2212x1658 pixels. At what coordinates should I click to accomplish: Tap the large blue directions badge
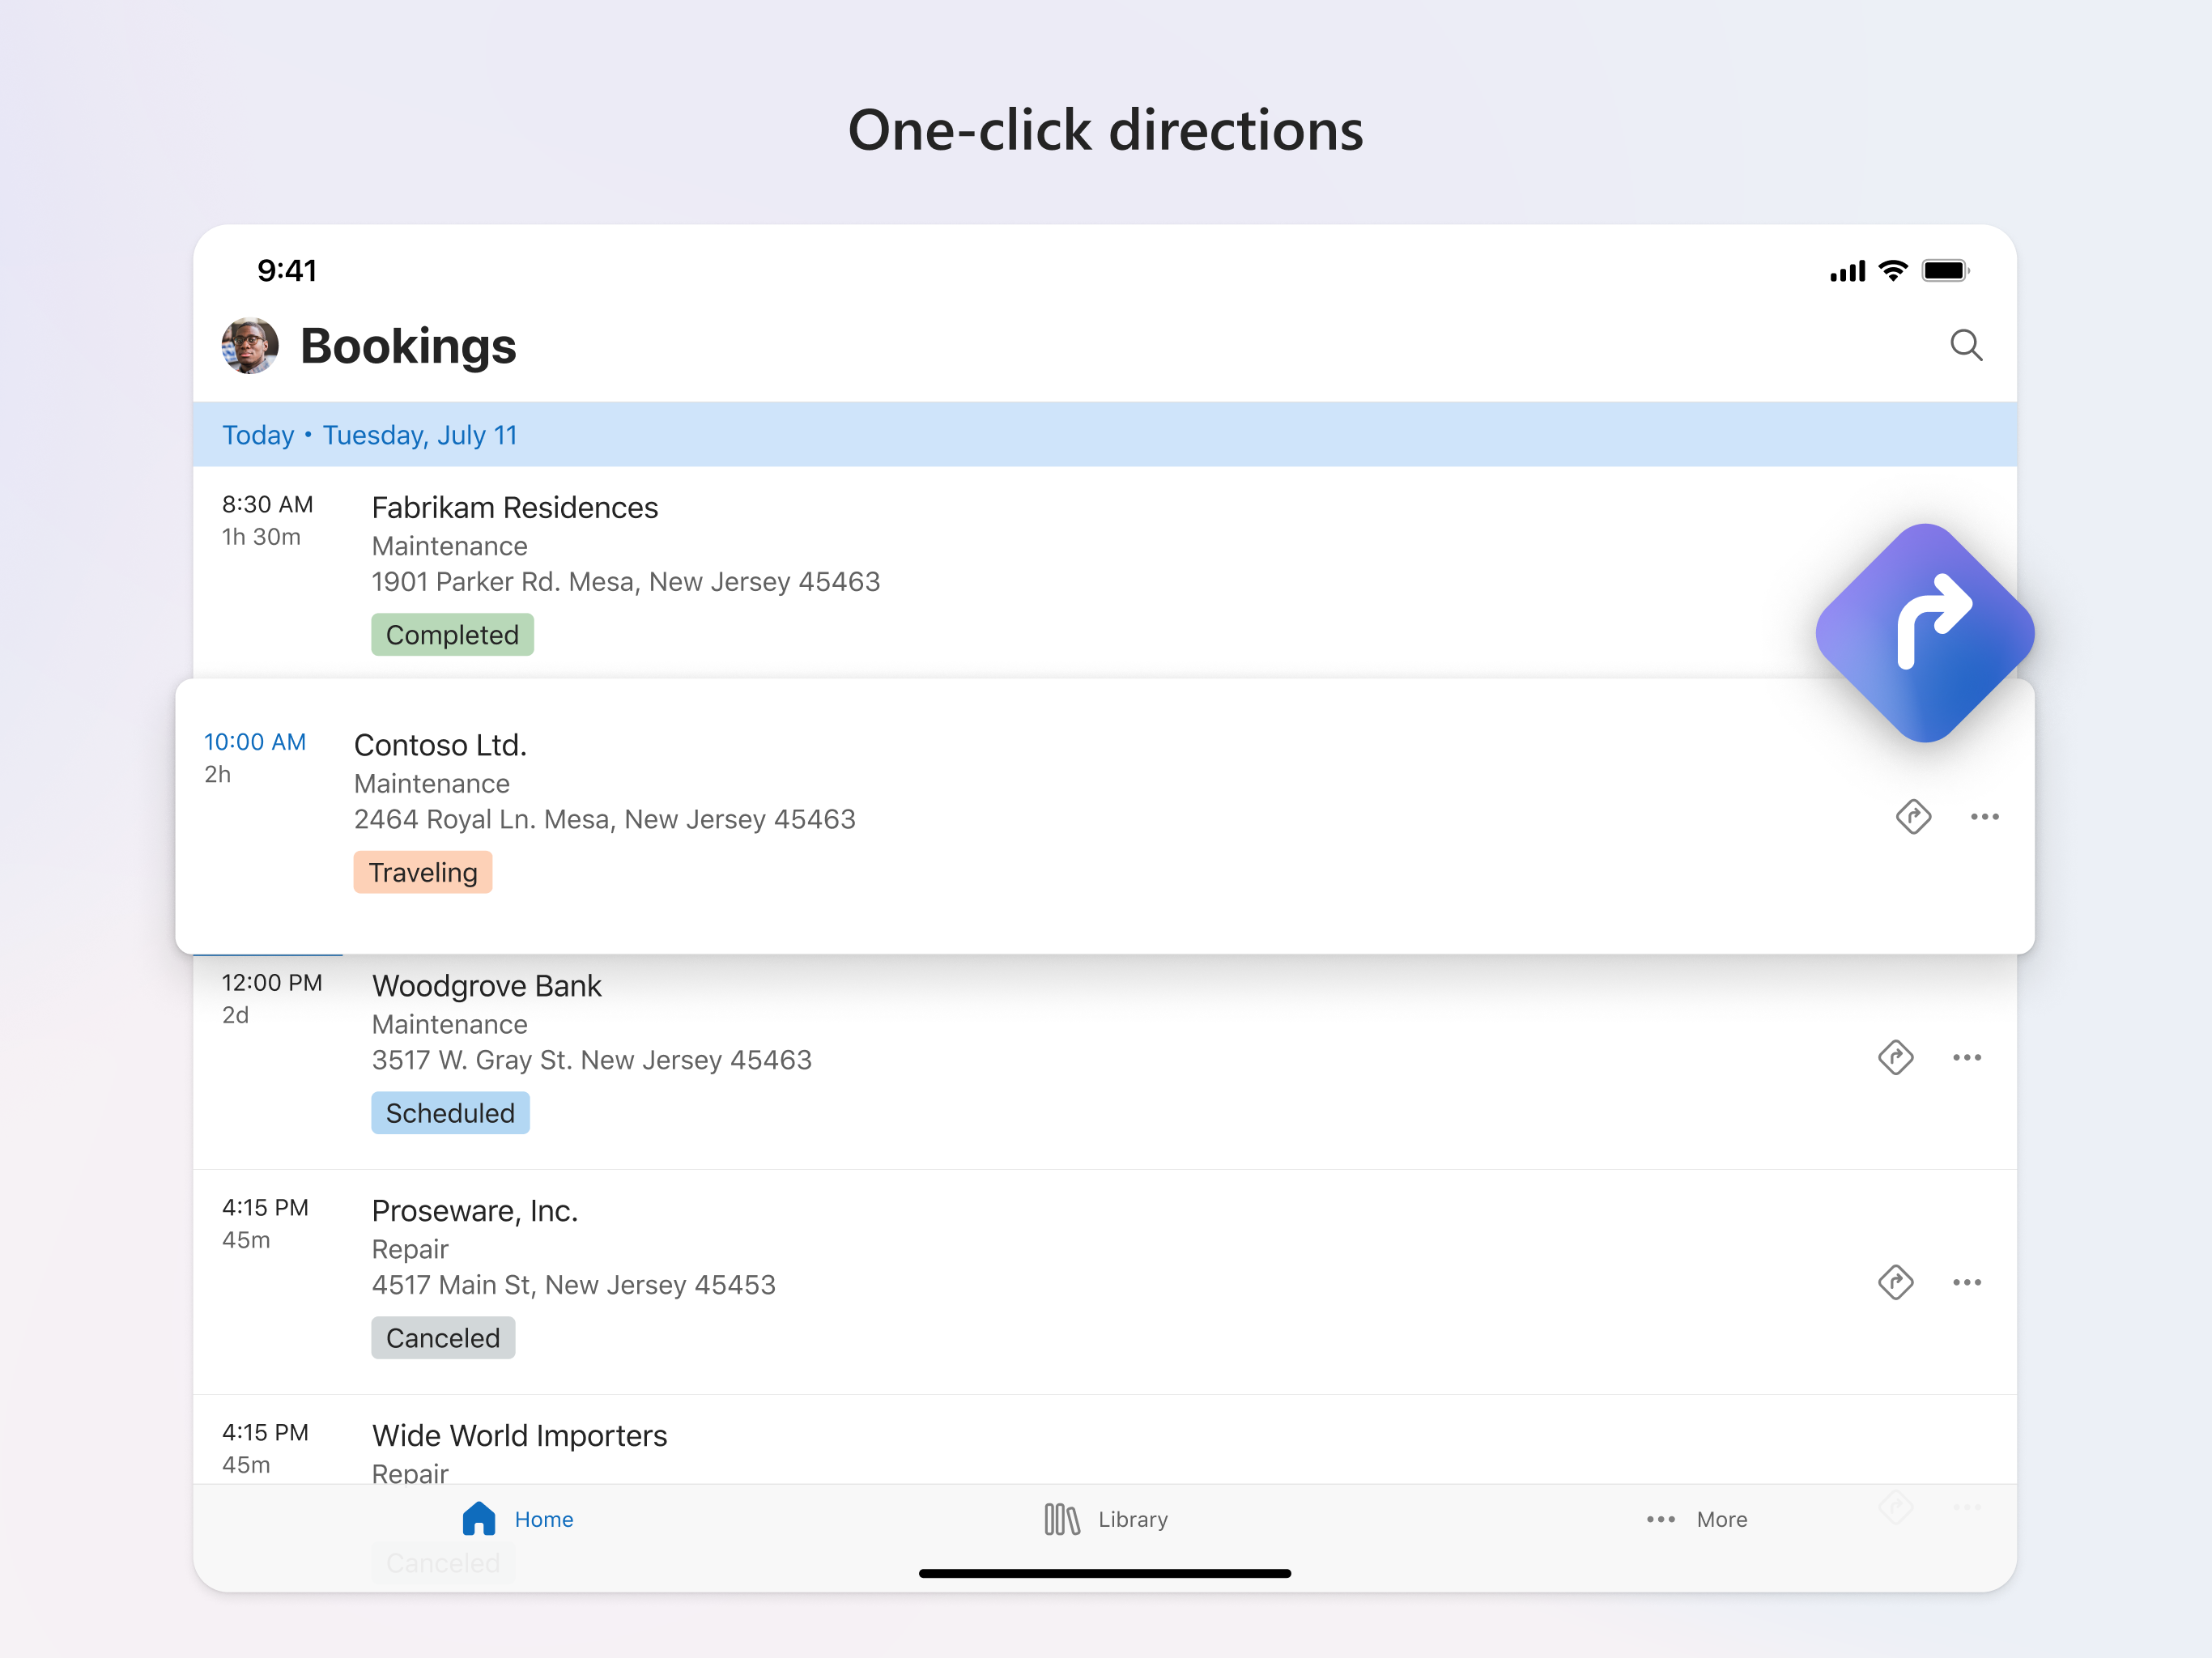click(x=1924, y=633)
